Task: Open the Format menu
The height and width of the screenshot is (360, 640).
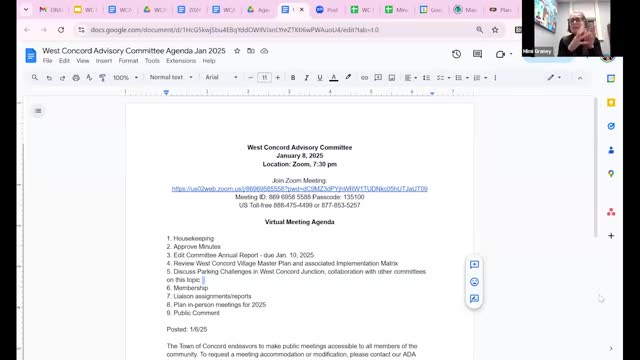Action: point(128,61)
